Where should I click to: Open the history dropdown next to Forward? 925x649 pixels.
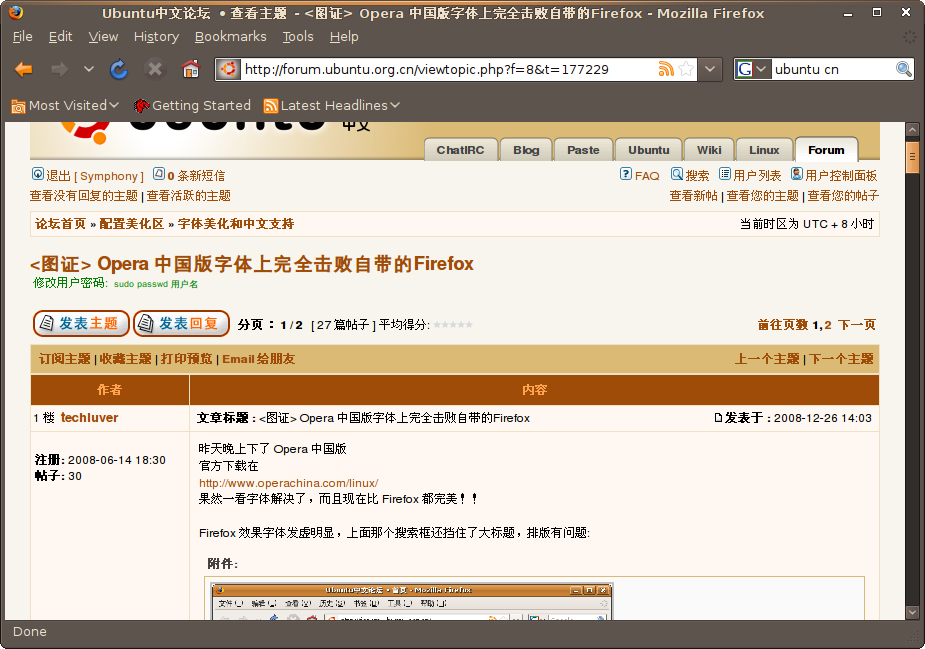88,70
